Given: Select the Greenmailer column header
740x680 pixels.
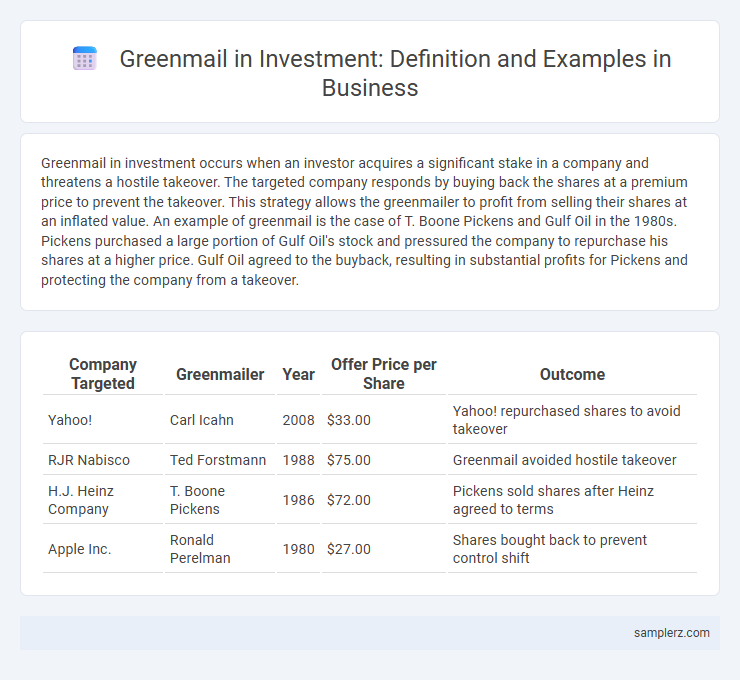Looking at the screenshot, I should pos(220,374).
